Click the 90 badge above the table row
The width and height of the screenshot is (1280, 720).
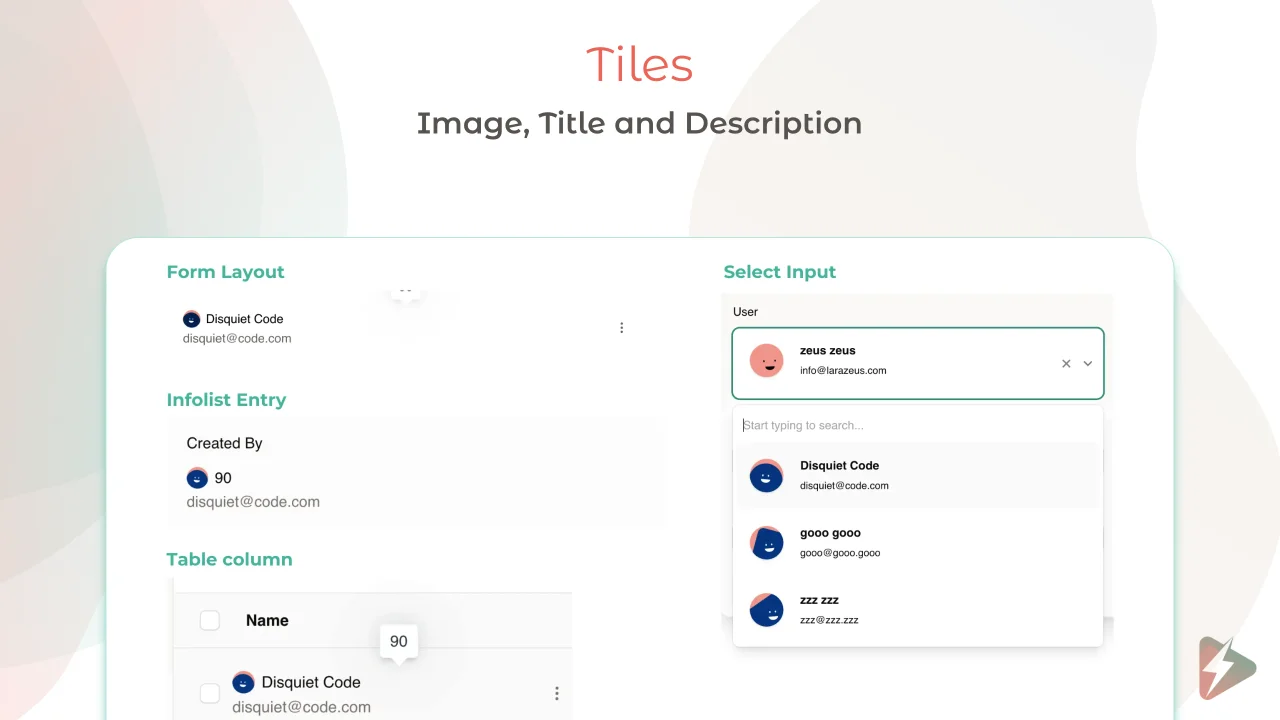398,641
